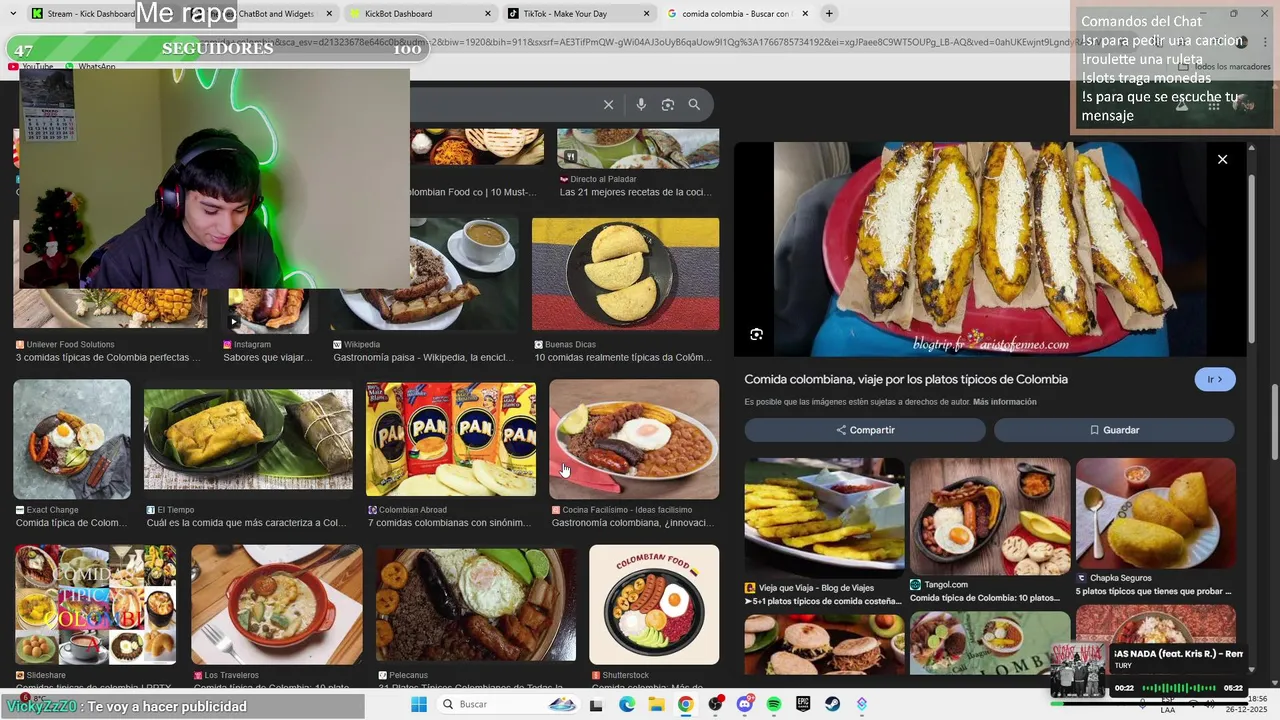The image size is (1280, 720).
Task: Open the Pelecanus platter image
Action: pos(476,604)
